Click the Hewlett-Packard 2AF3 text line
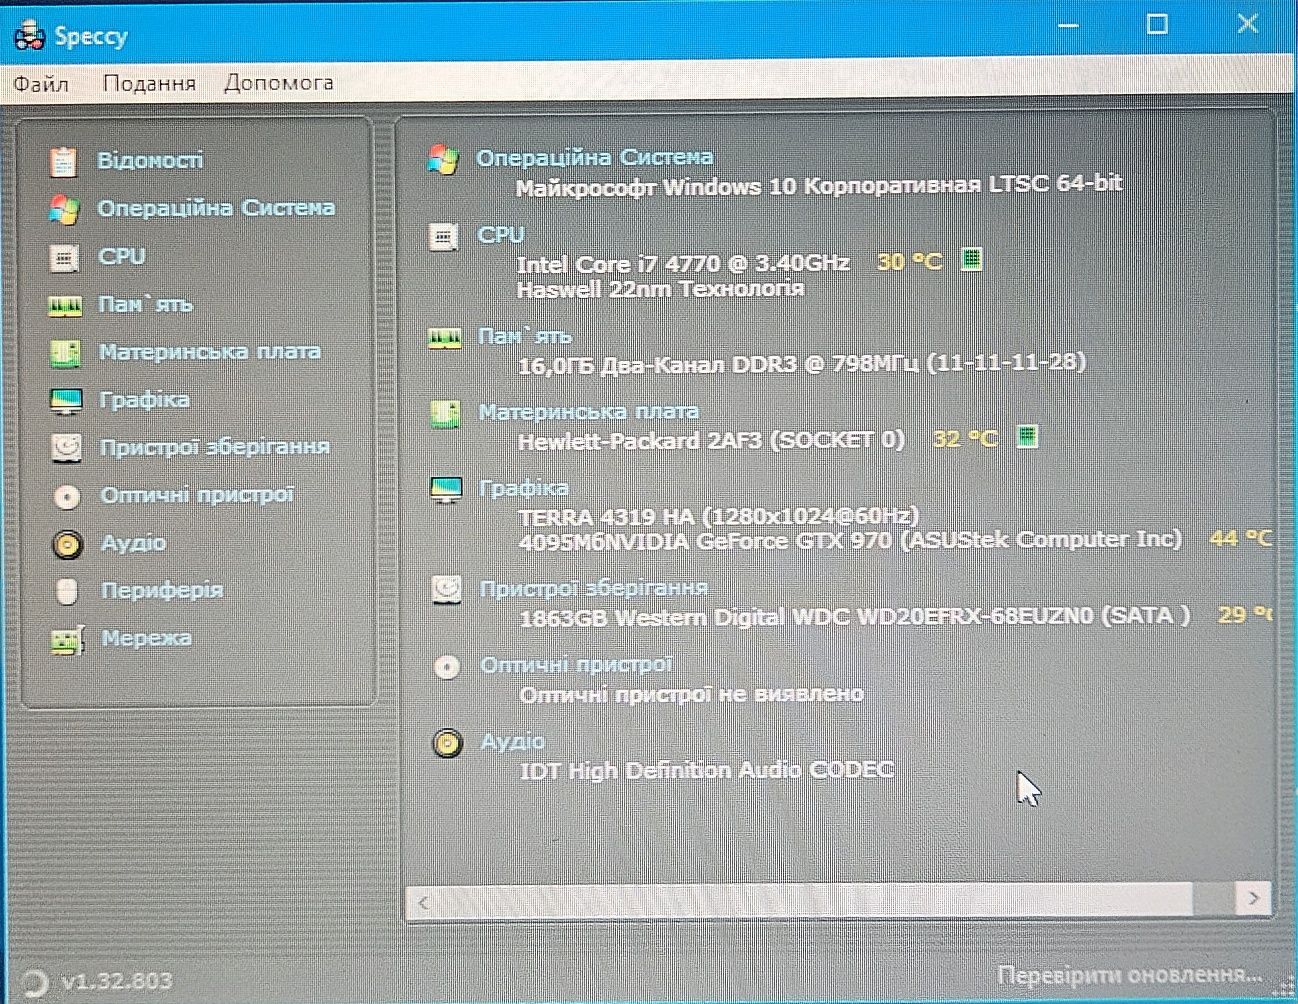This screenshot has width=1298, height=1004. [x=711, y=440]
